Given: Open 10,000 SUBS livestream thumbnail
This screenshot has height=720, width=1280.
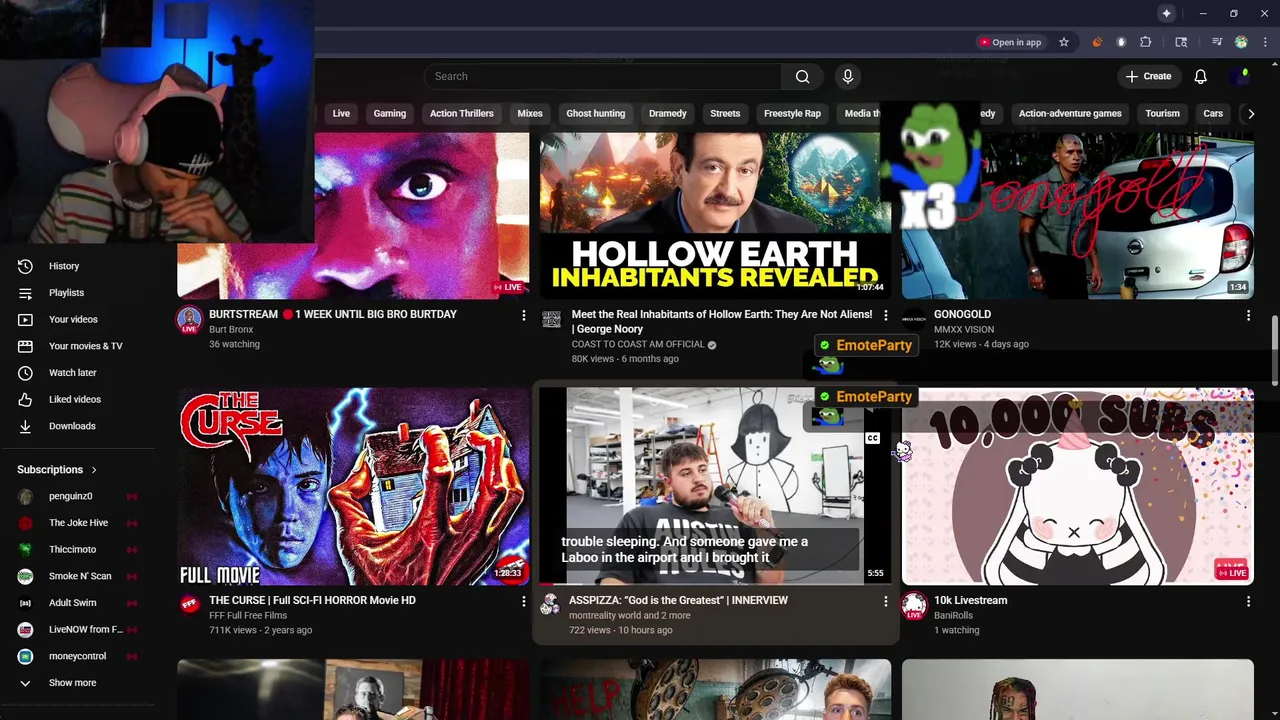Looking at the screenshot, I should [x=1078, y=486].
